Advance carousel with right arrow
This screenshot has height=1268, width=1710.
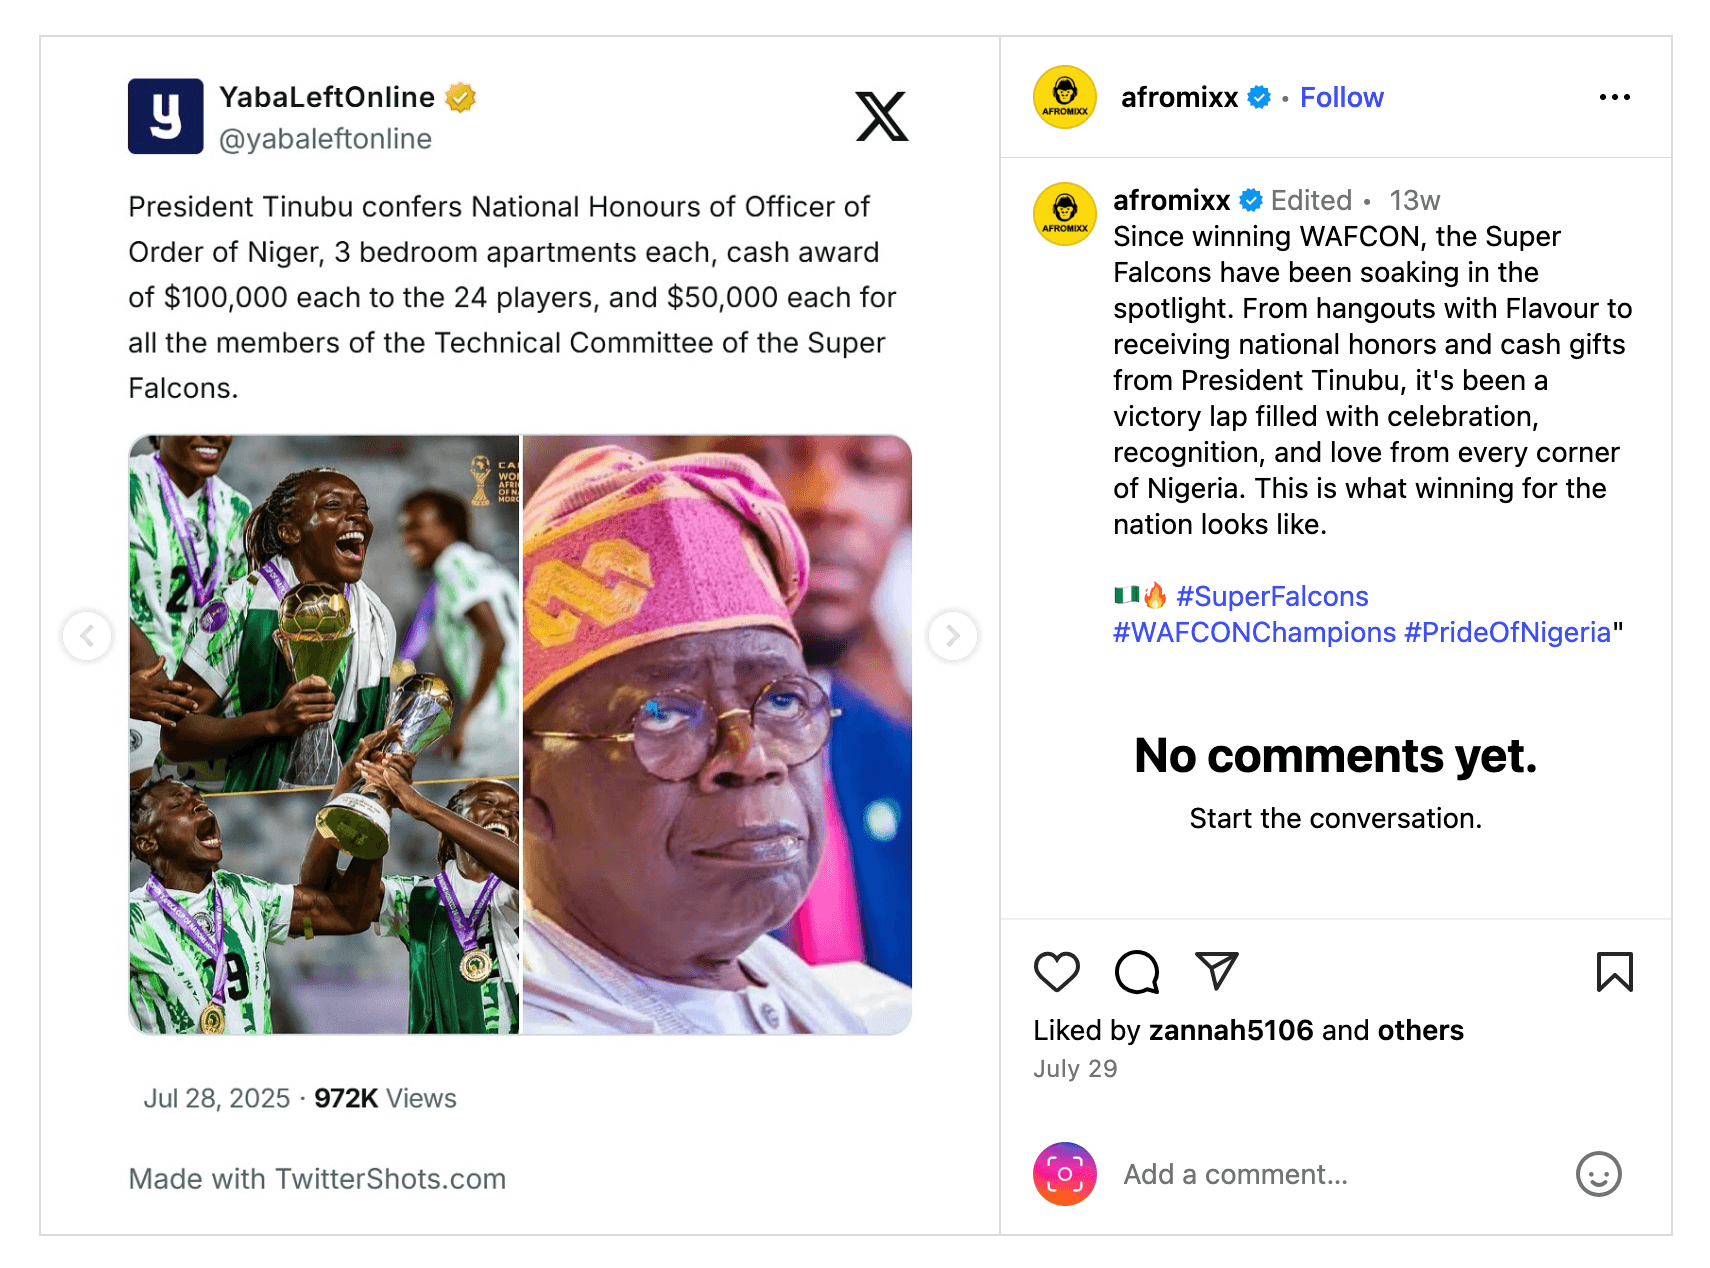(952, 636)
